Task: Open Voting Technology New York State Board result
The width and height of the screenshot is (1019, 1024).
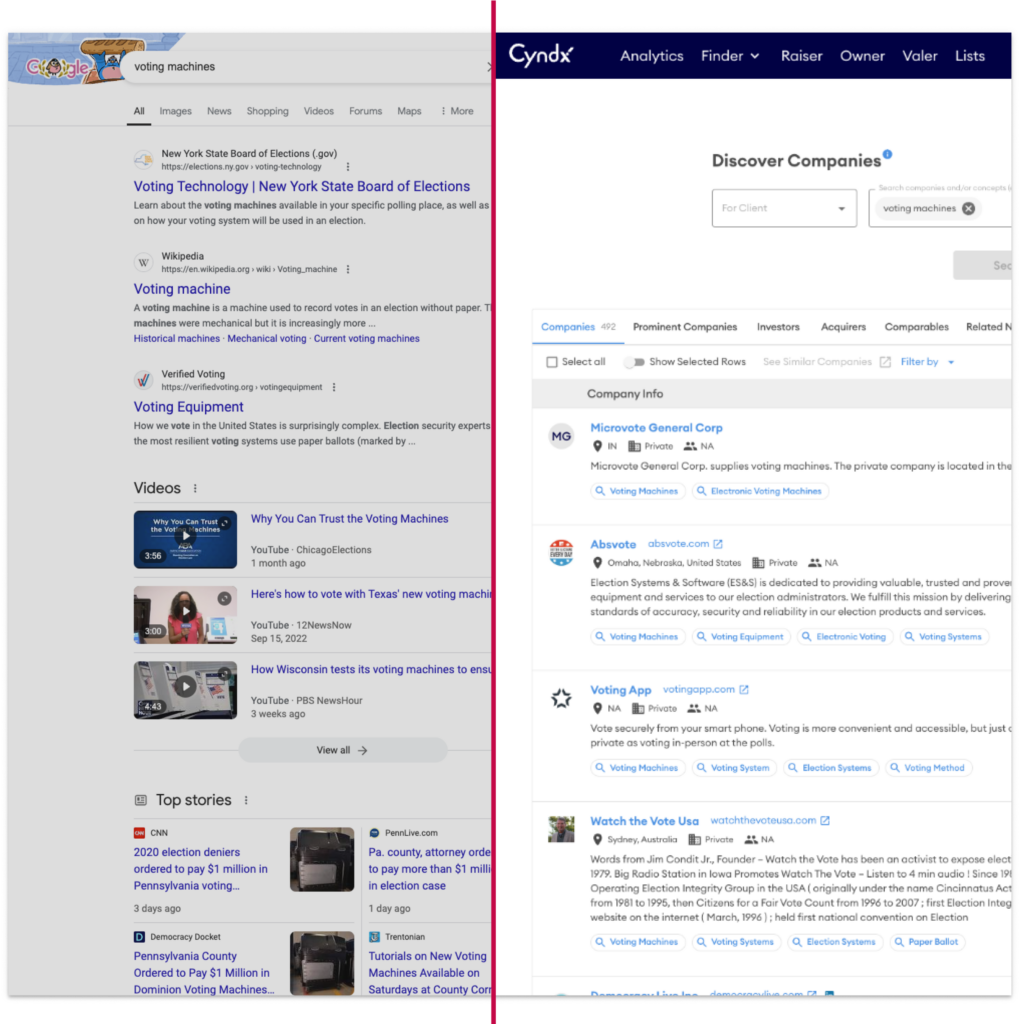Action: [302, 186]
